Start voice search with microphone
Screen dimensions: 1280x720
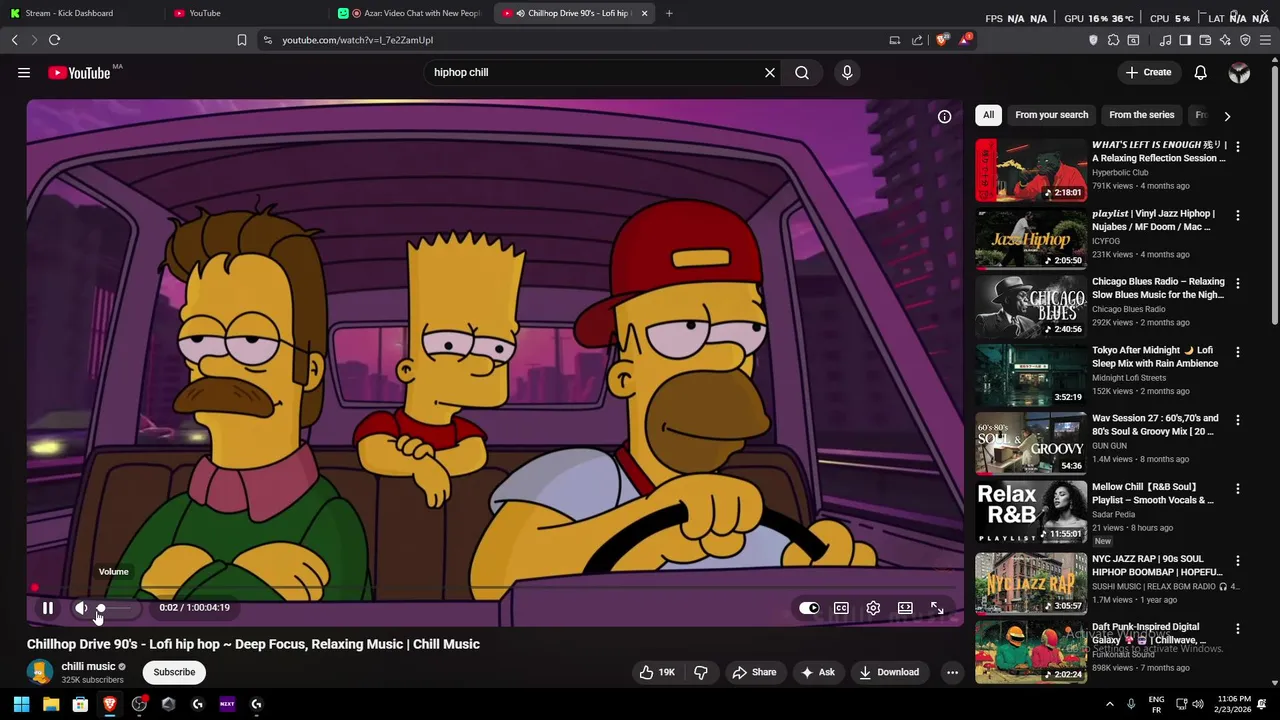point(847,72)
